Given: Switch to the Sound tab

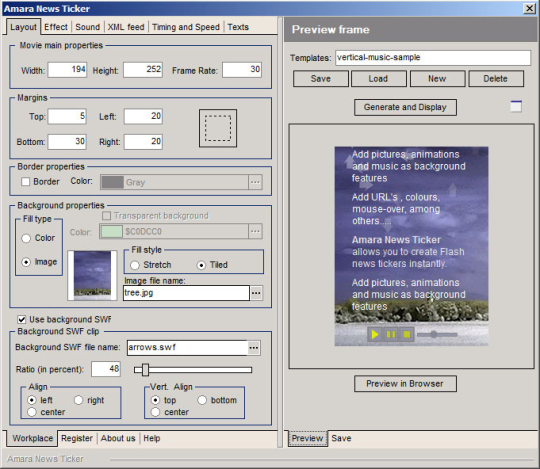Looking at the screenshot, I should [x=87, y=27].
